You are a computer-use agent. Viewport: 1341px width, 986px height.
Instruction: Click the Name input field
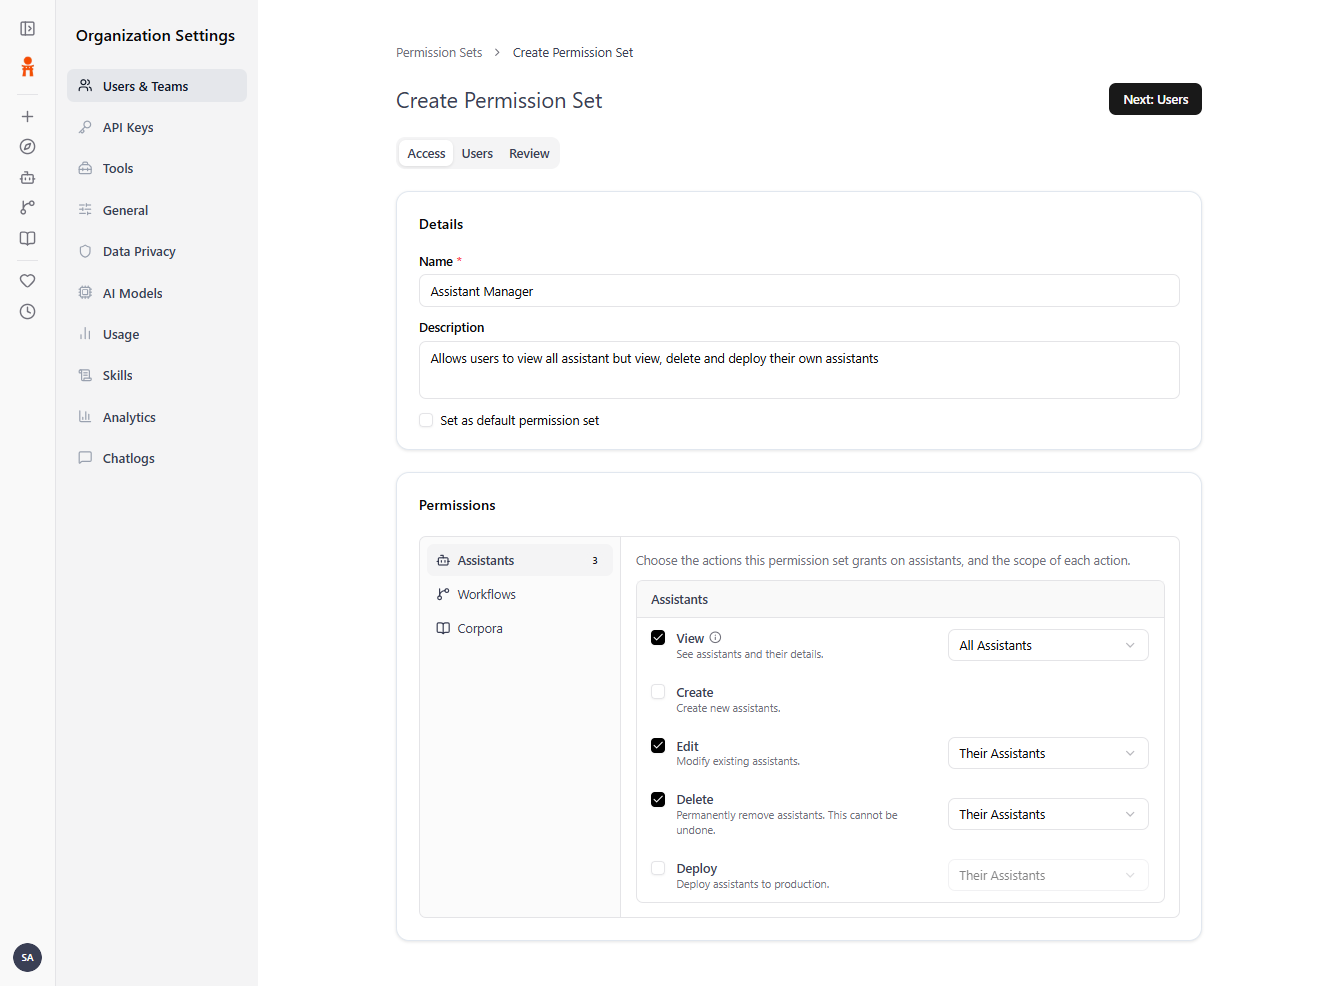pyautogui.click(x=799, y=291)
